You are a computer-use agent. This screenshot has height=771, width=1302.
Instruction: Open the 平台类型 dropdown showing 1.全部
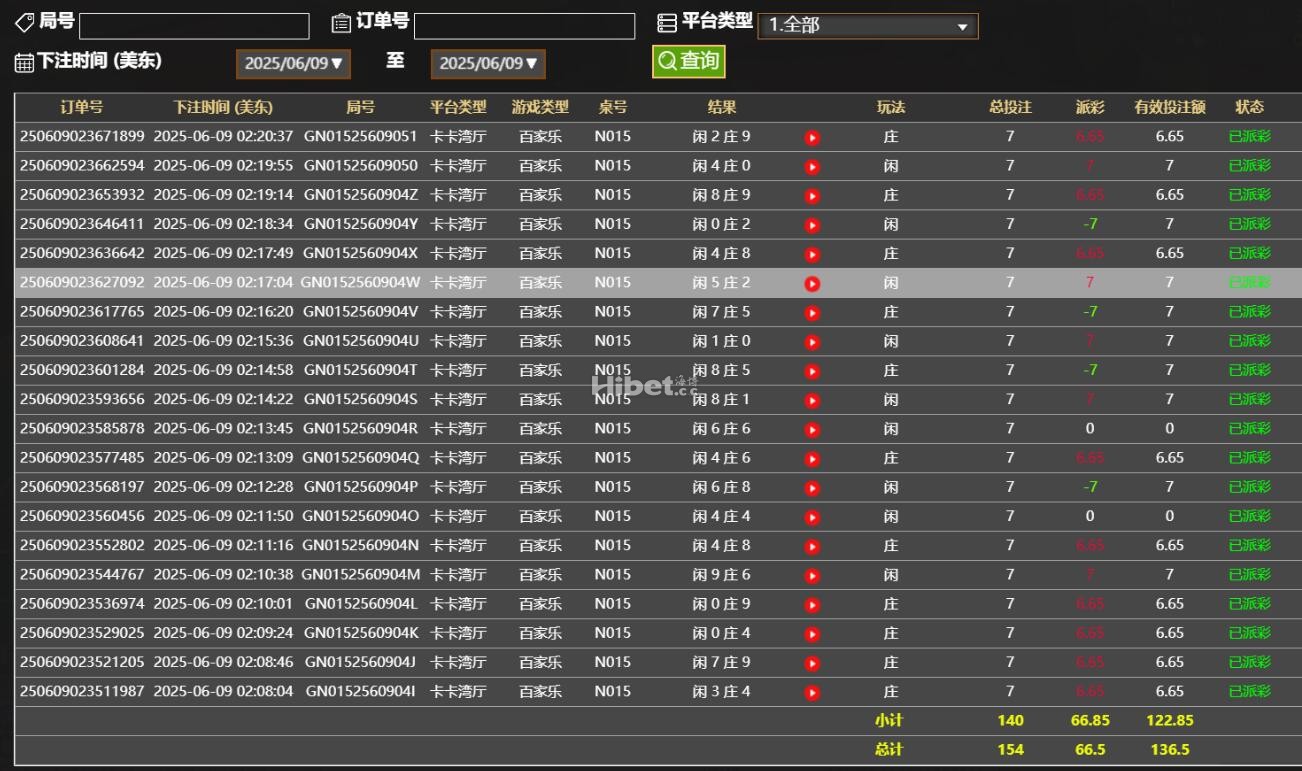pos(867,26)
